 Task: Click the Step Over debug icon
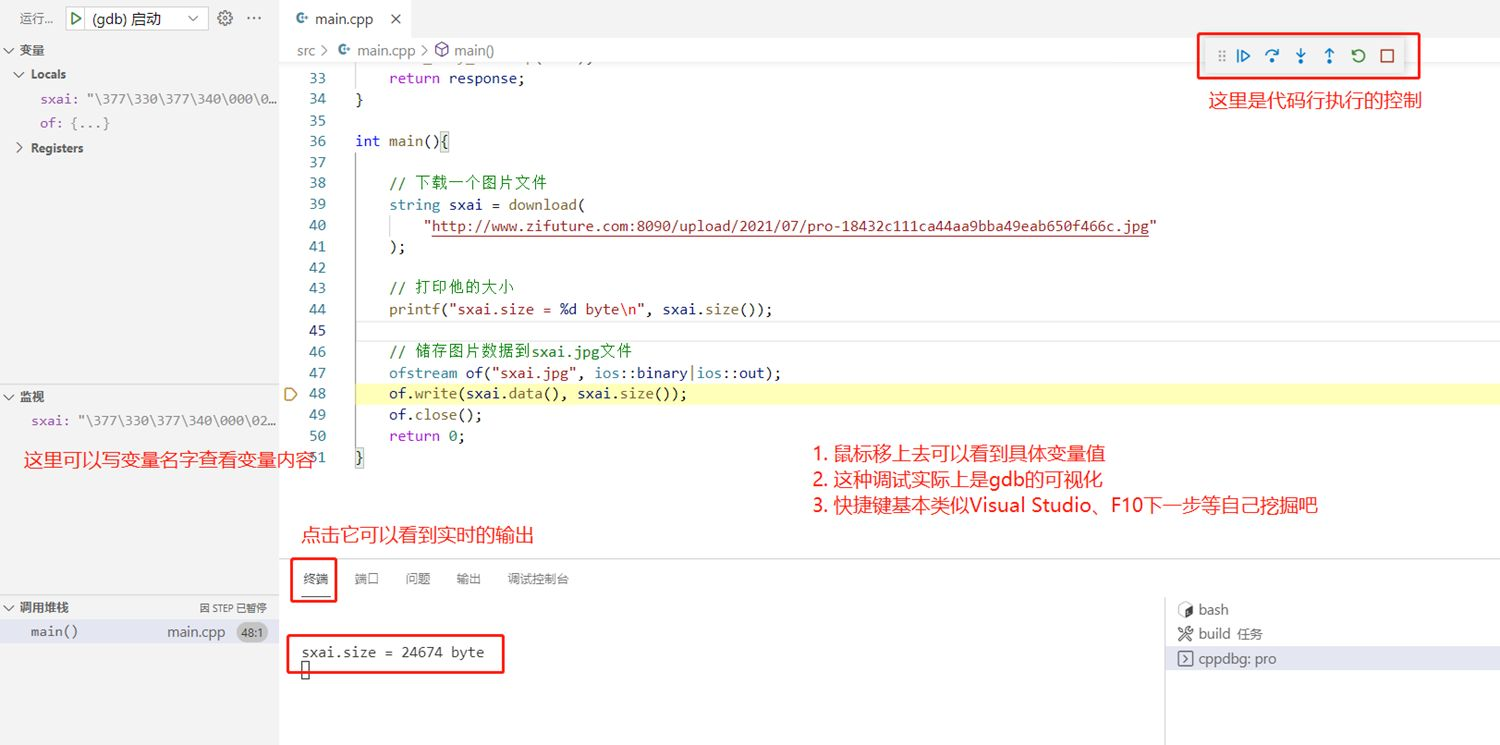point(1272,56)
